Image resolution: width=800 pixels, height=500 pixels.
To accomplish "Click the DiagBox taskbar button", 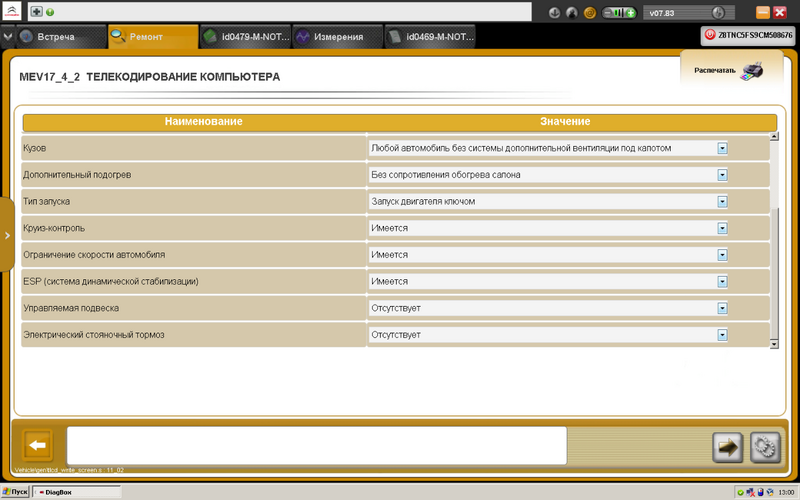I will pos(75,493).
